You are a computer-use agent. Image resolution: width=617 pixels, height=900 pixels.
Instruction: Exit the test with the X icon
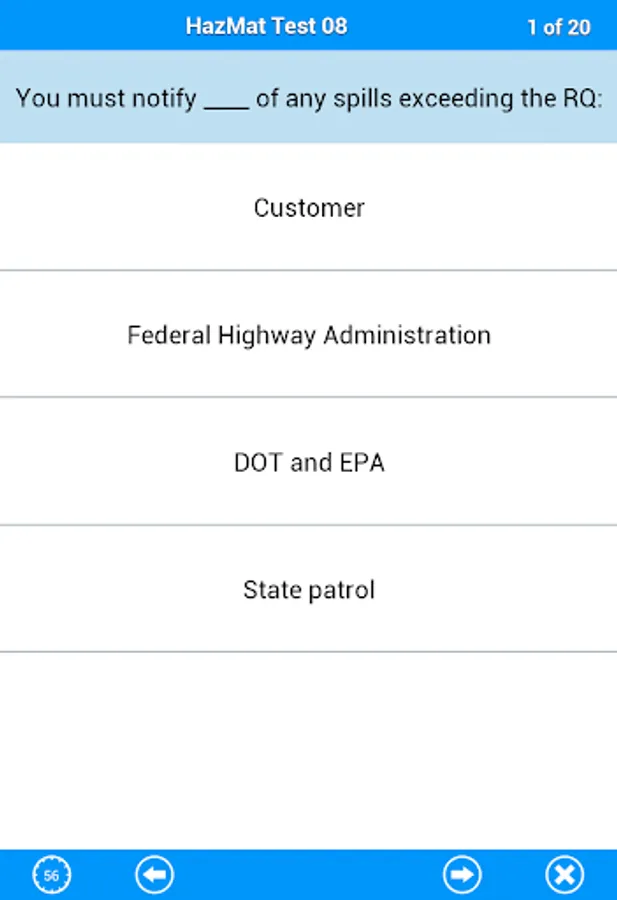click(x=564, y=875)
